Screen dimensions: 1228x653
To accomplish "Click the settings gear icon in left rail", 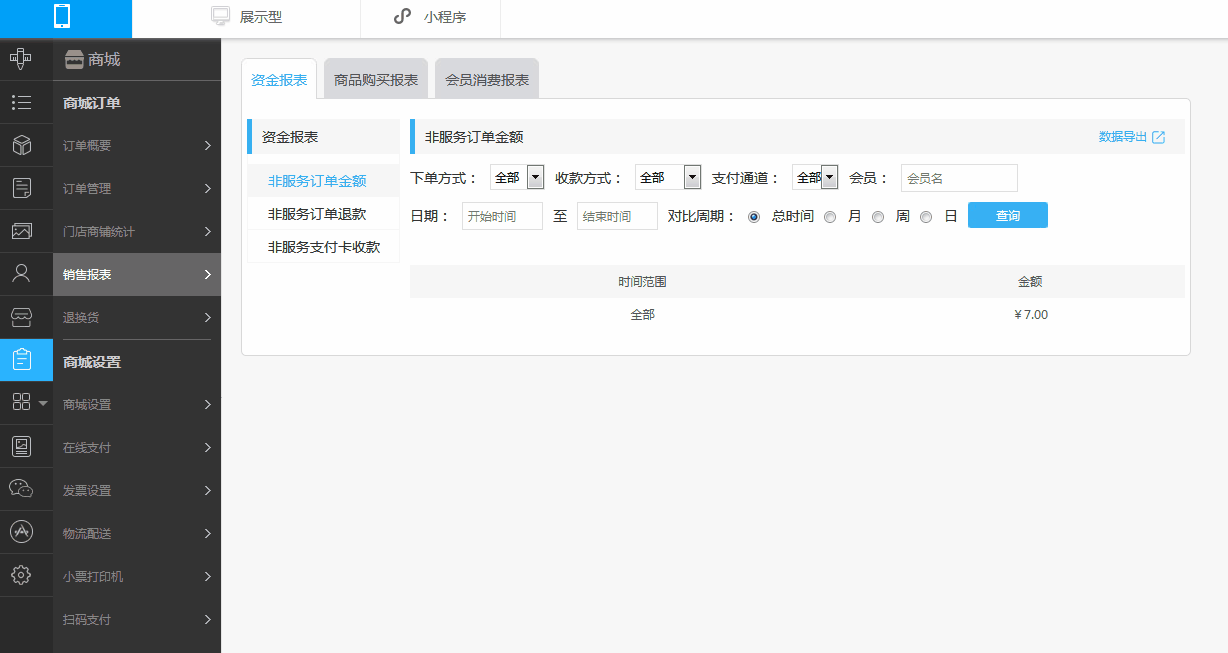I will [x=21, y=575].
